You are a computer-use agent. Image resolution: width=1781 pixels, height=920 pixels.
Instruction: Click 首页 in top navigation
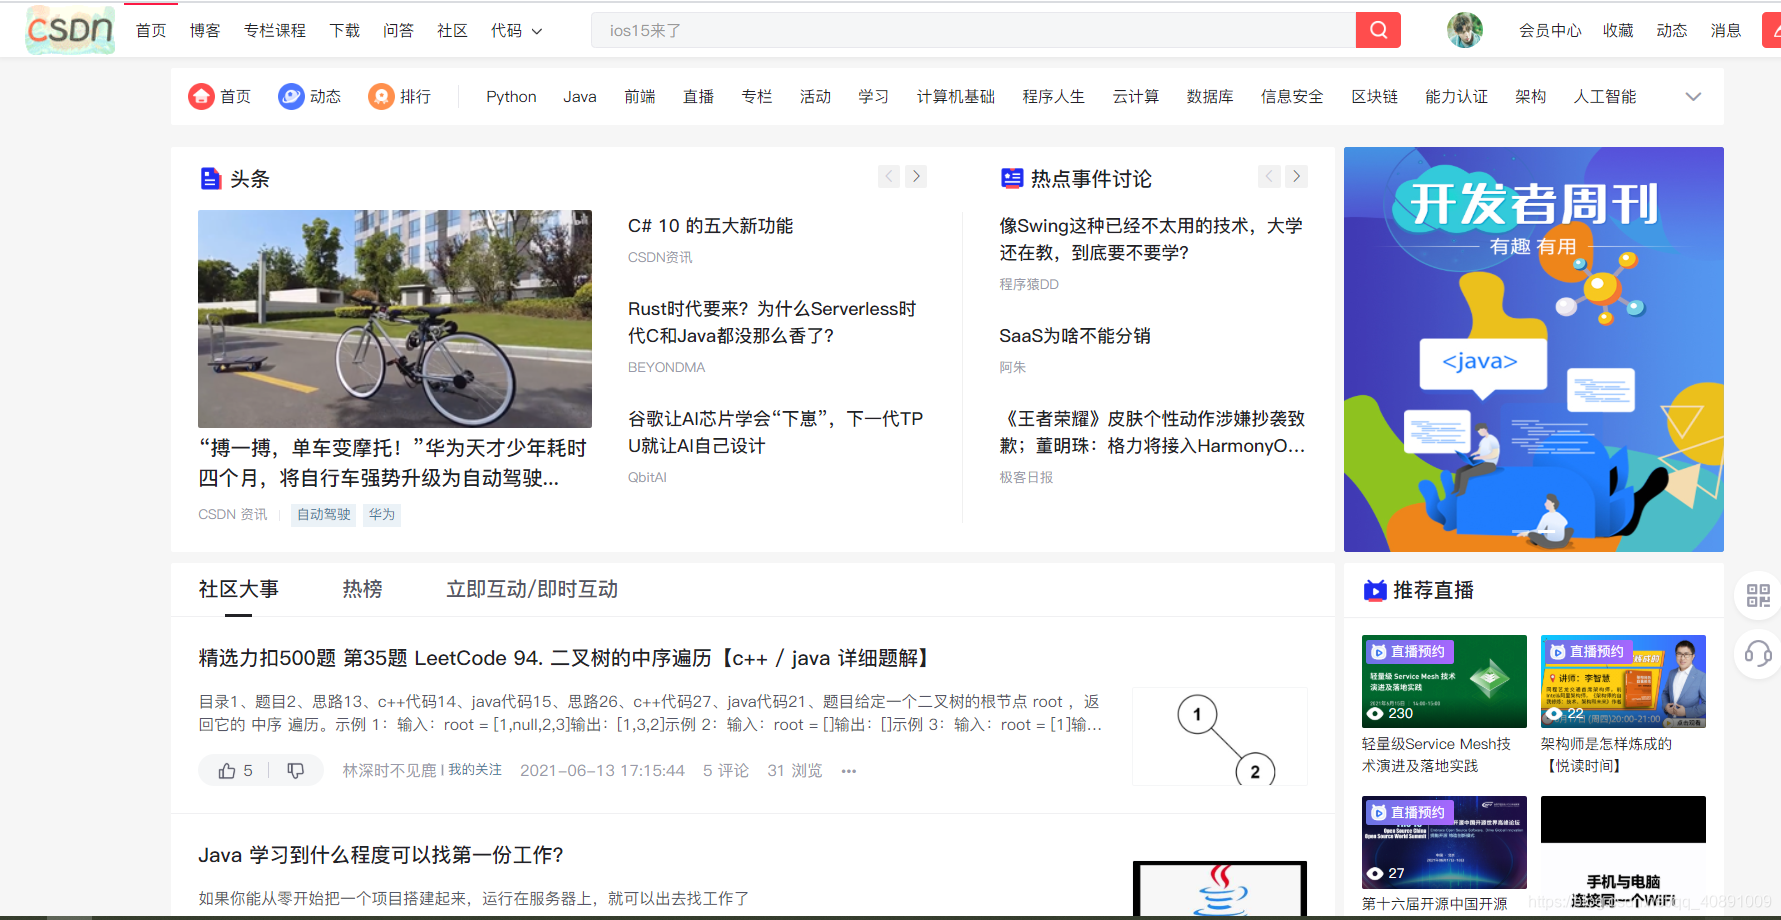coord(151,31)
